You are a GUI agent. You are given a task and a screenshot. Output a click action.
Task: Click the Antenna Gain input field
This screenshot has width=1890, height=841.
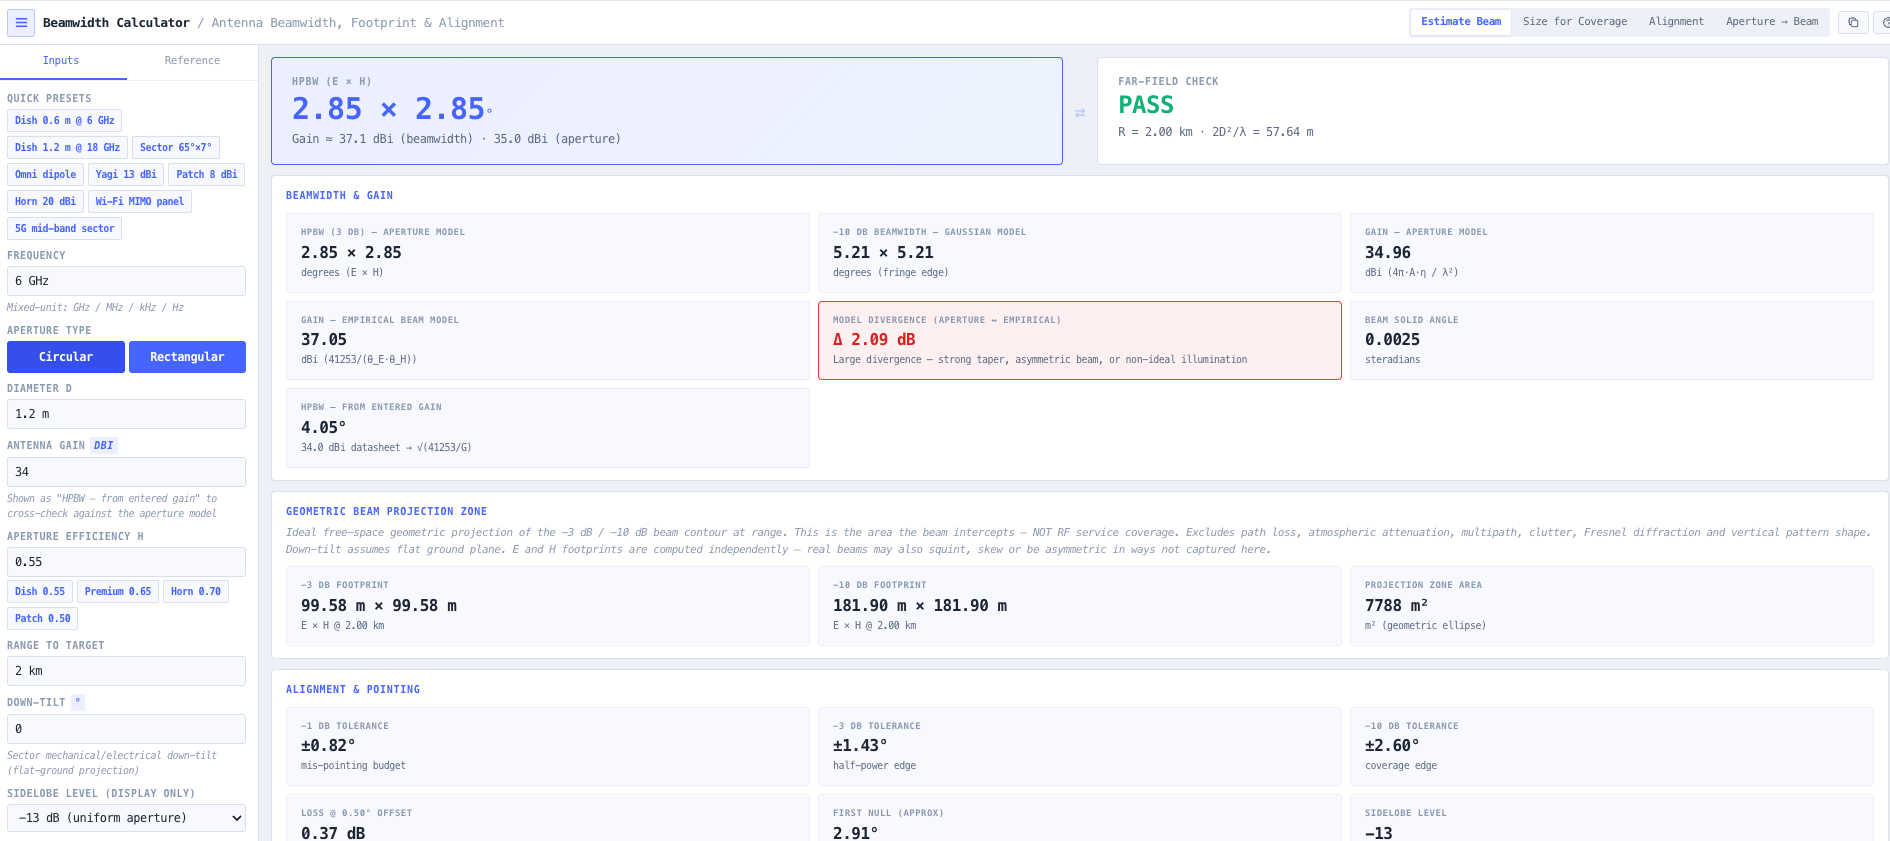126,472
